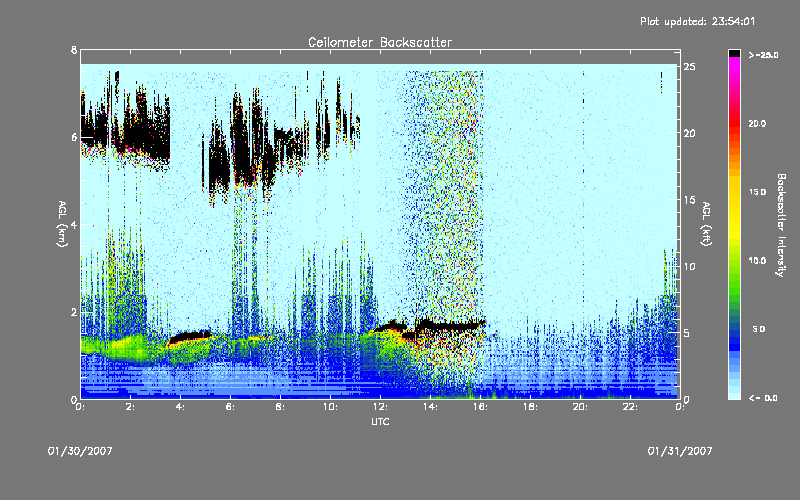Click the '25' kft tick on right axis
This screenshot has height=500, width=800.
(x=689, y=67)
